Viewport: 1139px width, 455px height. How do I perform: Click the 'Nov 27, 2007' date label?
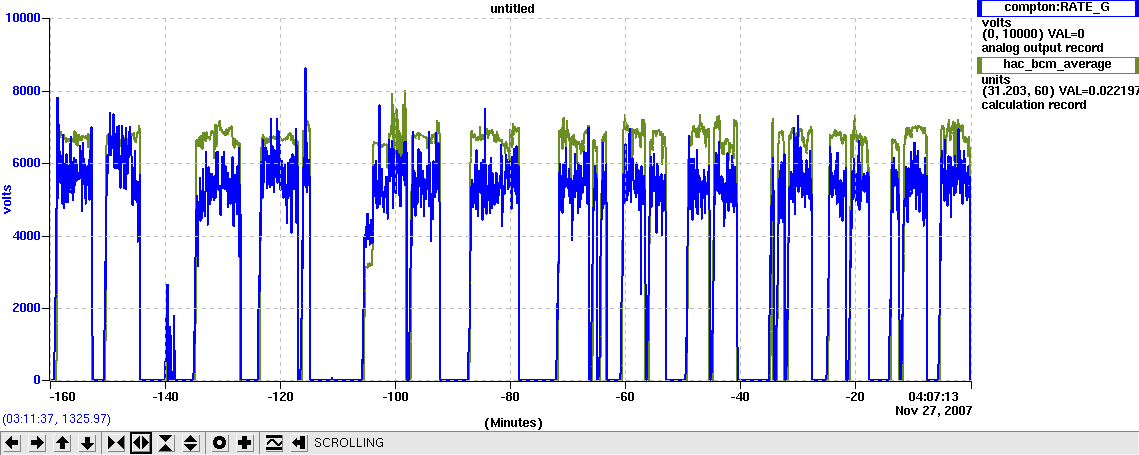934,410
